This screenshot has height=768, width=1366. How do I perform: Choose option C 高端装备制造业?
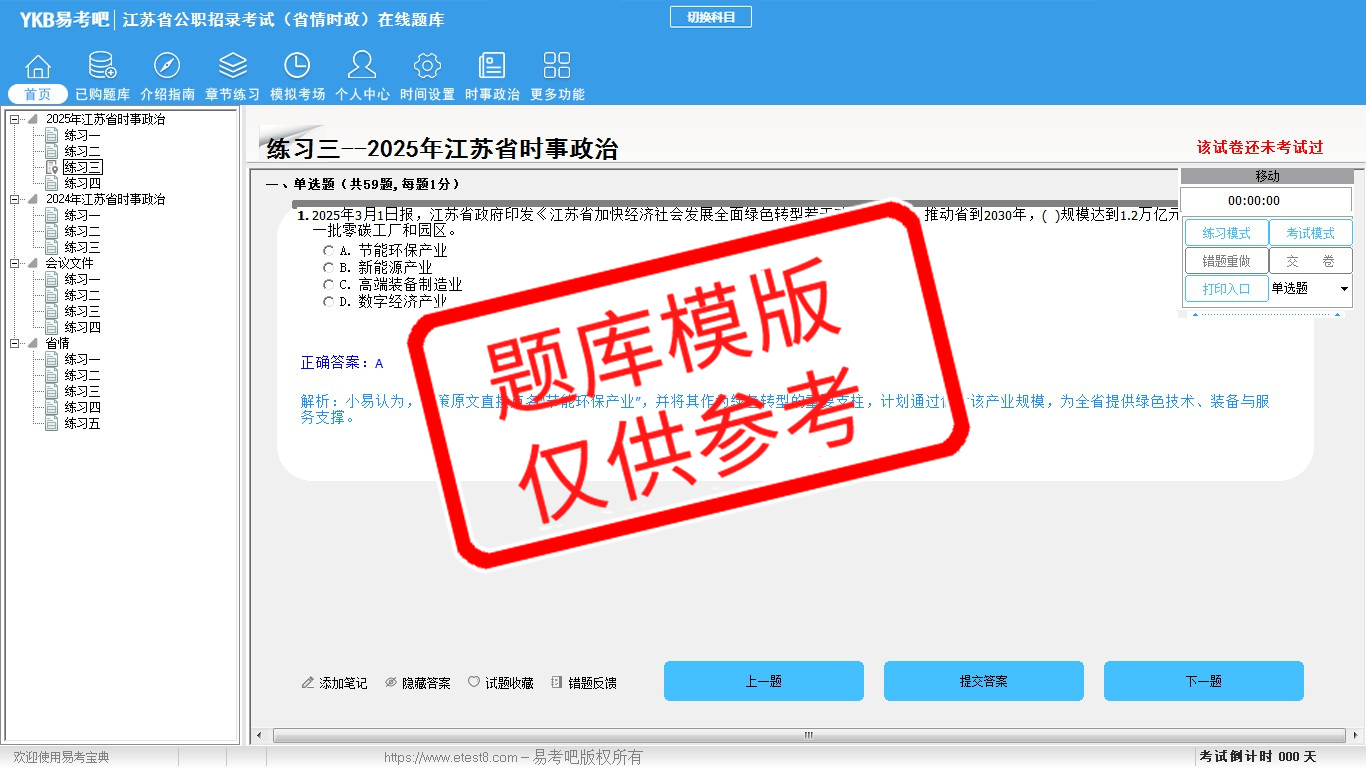[x=329, y=285]
